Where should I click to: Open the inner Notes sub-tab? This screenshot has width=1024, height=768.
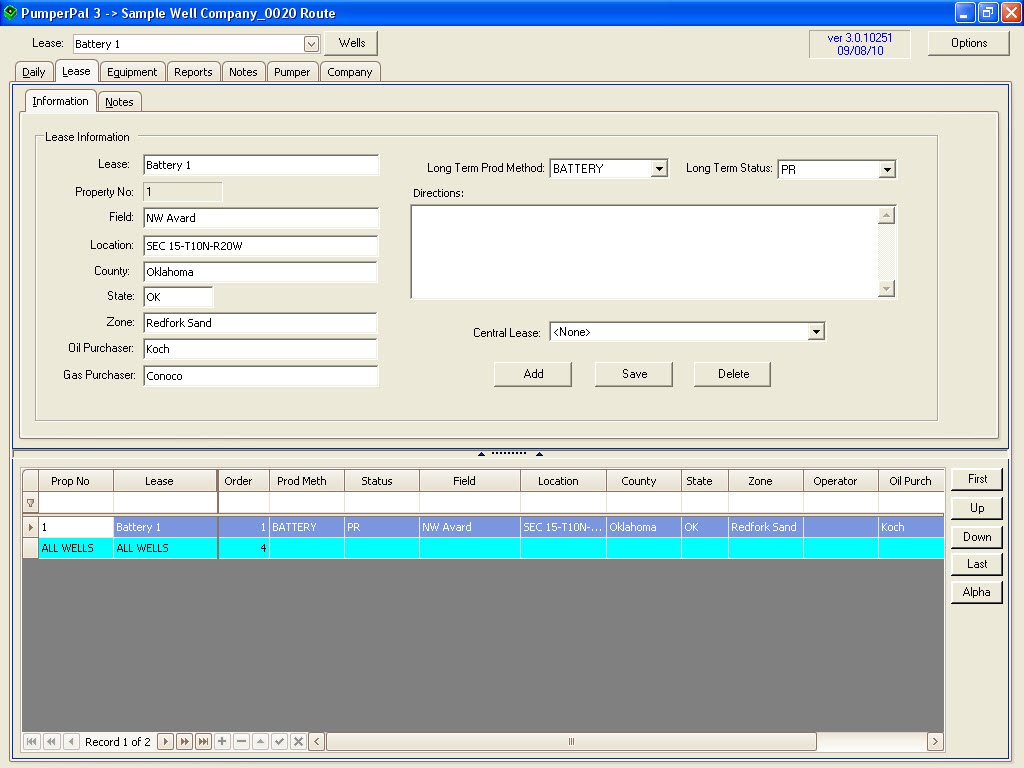click(119, 102)
